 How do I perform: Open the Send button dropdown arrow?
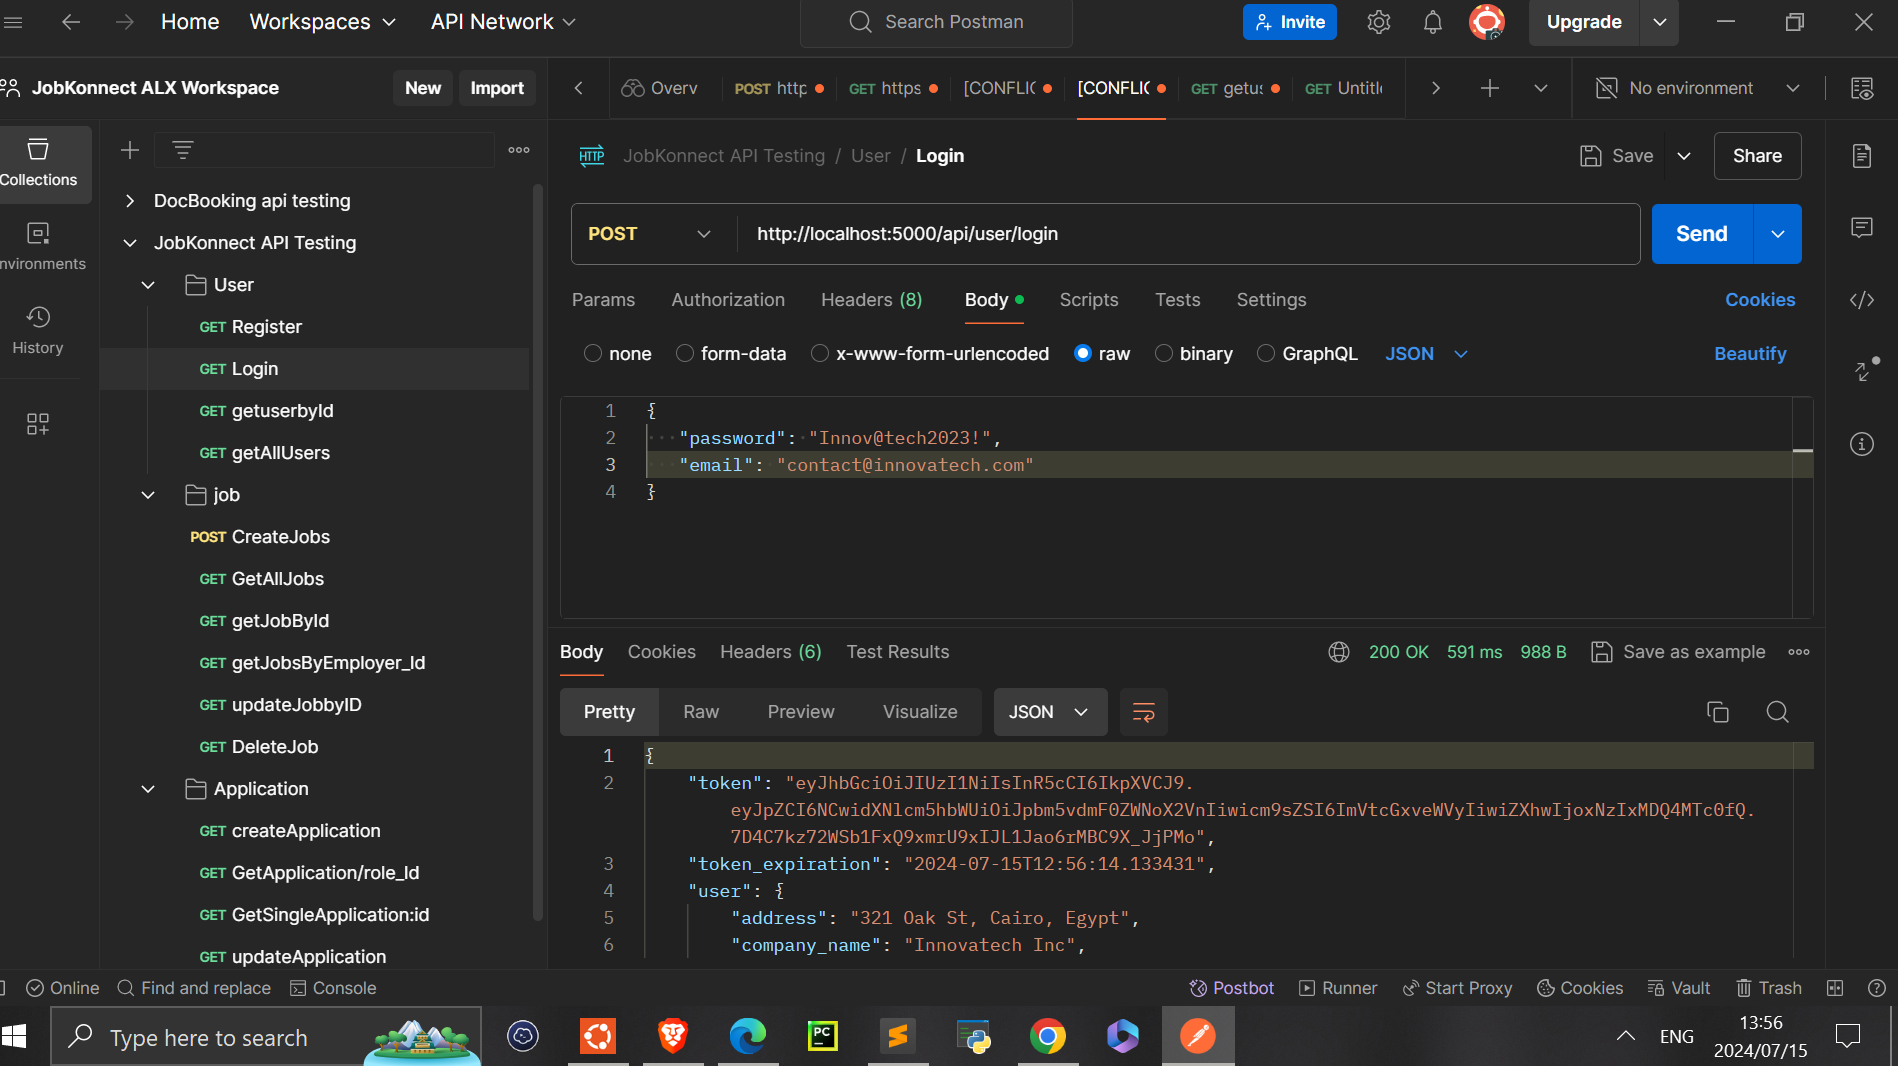coord(1778,234)
